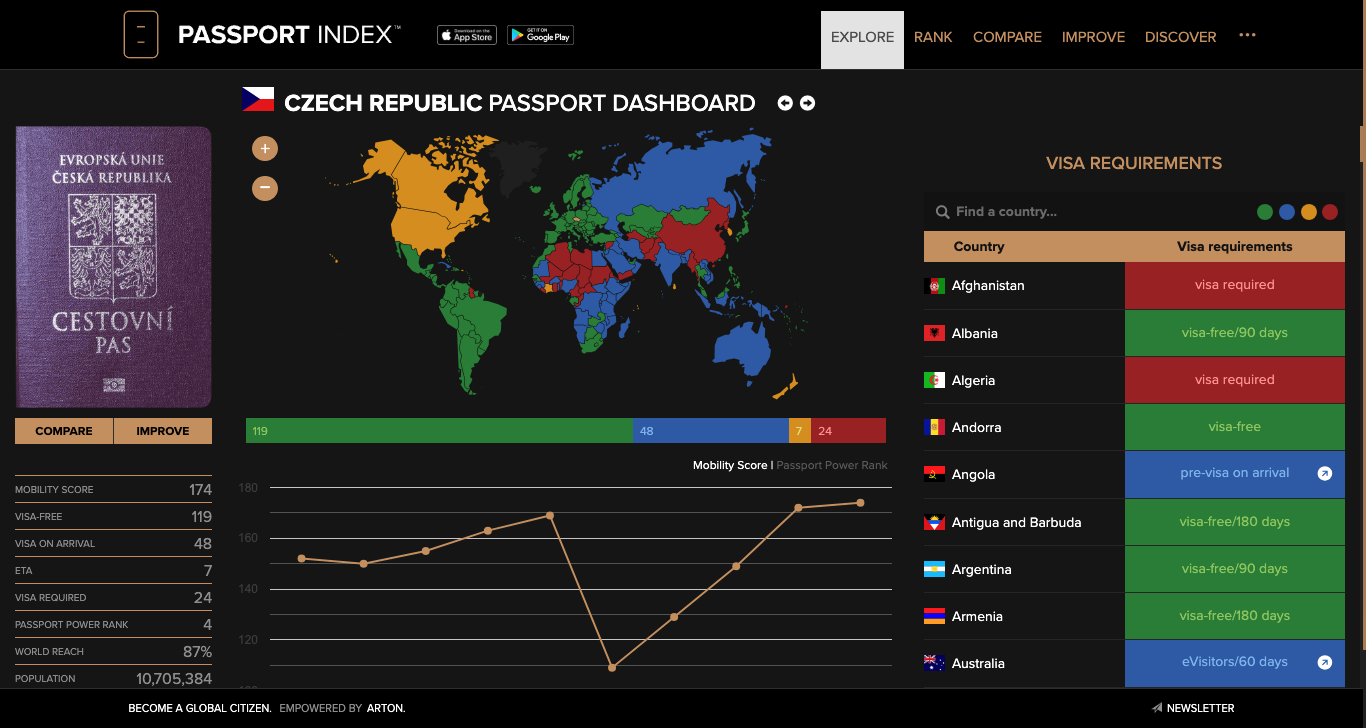Click the Passport Index passport logo icon

pos(141,34)
